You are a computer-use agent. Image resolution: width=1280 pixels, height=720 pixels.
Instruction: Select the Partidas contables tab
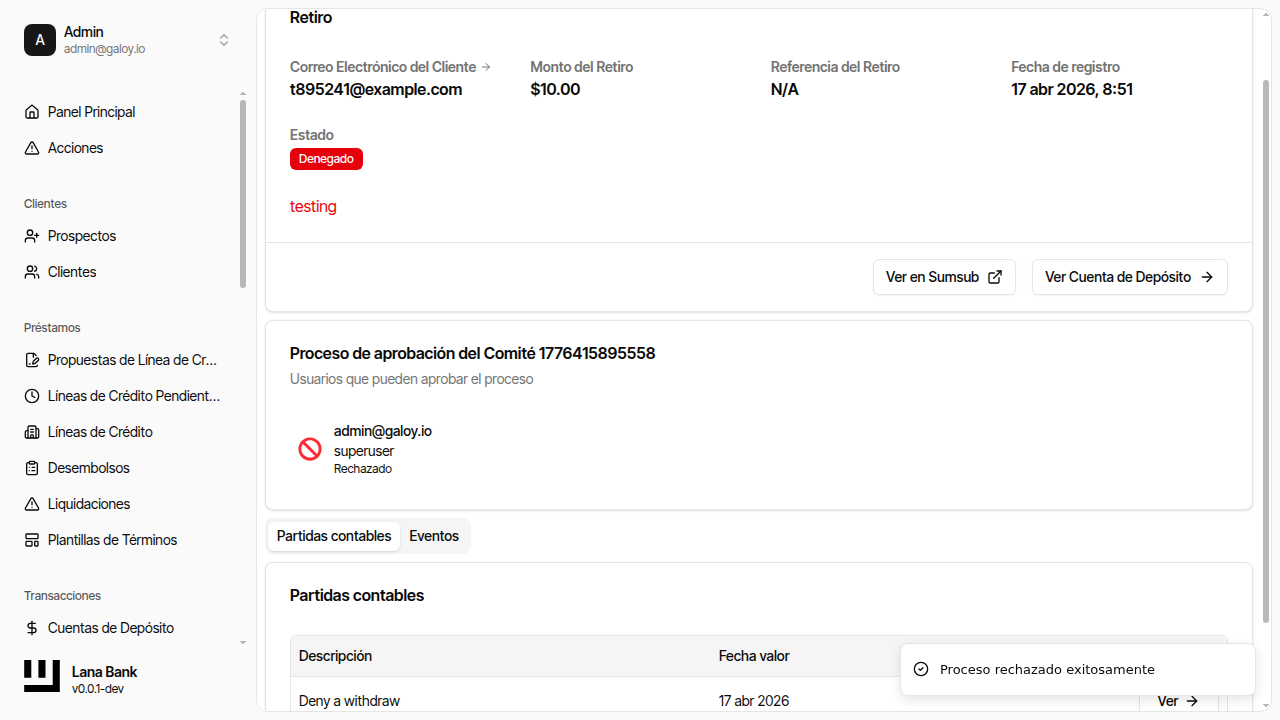pyautogui.click(x=334, y=536)
